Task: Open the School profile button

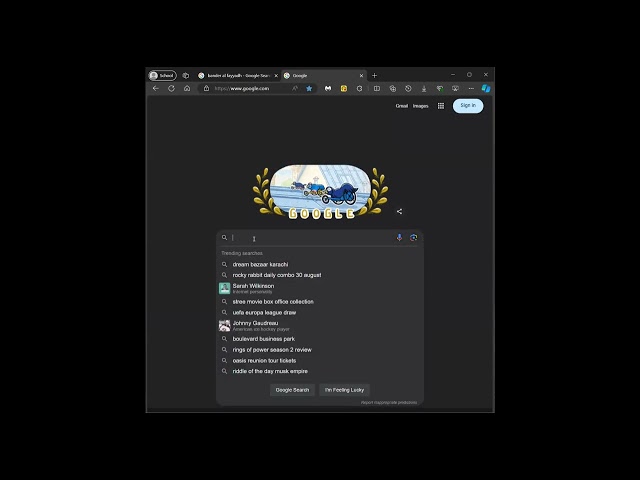Action: point(162,76)
